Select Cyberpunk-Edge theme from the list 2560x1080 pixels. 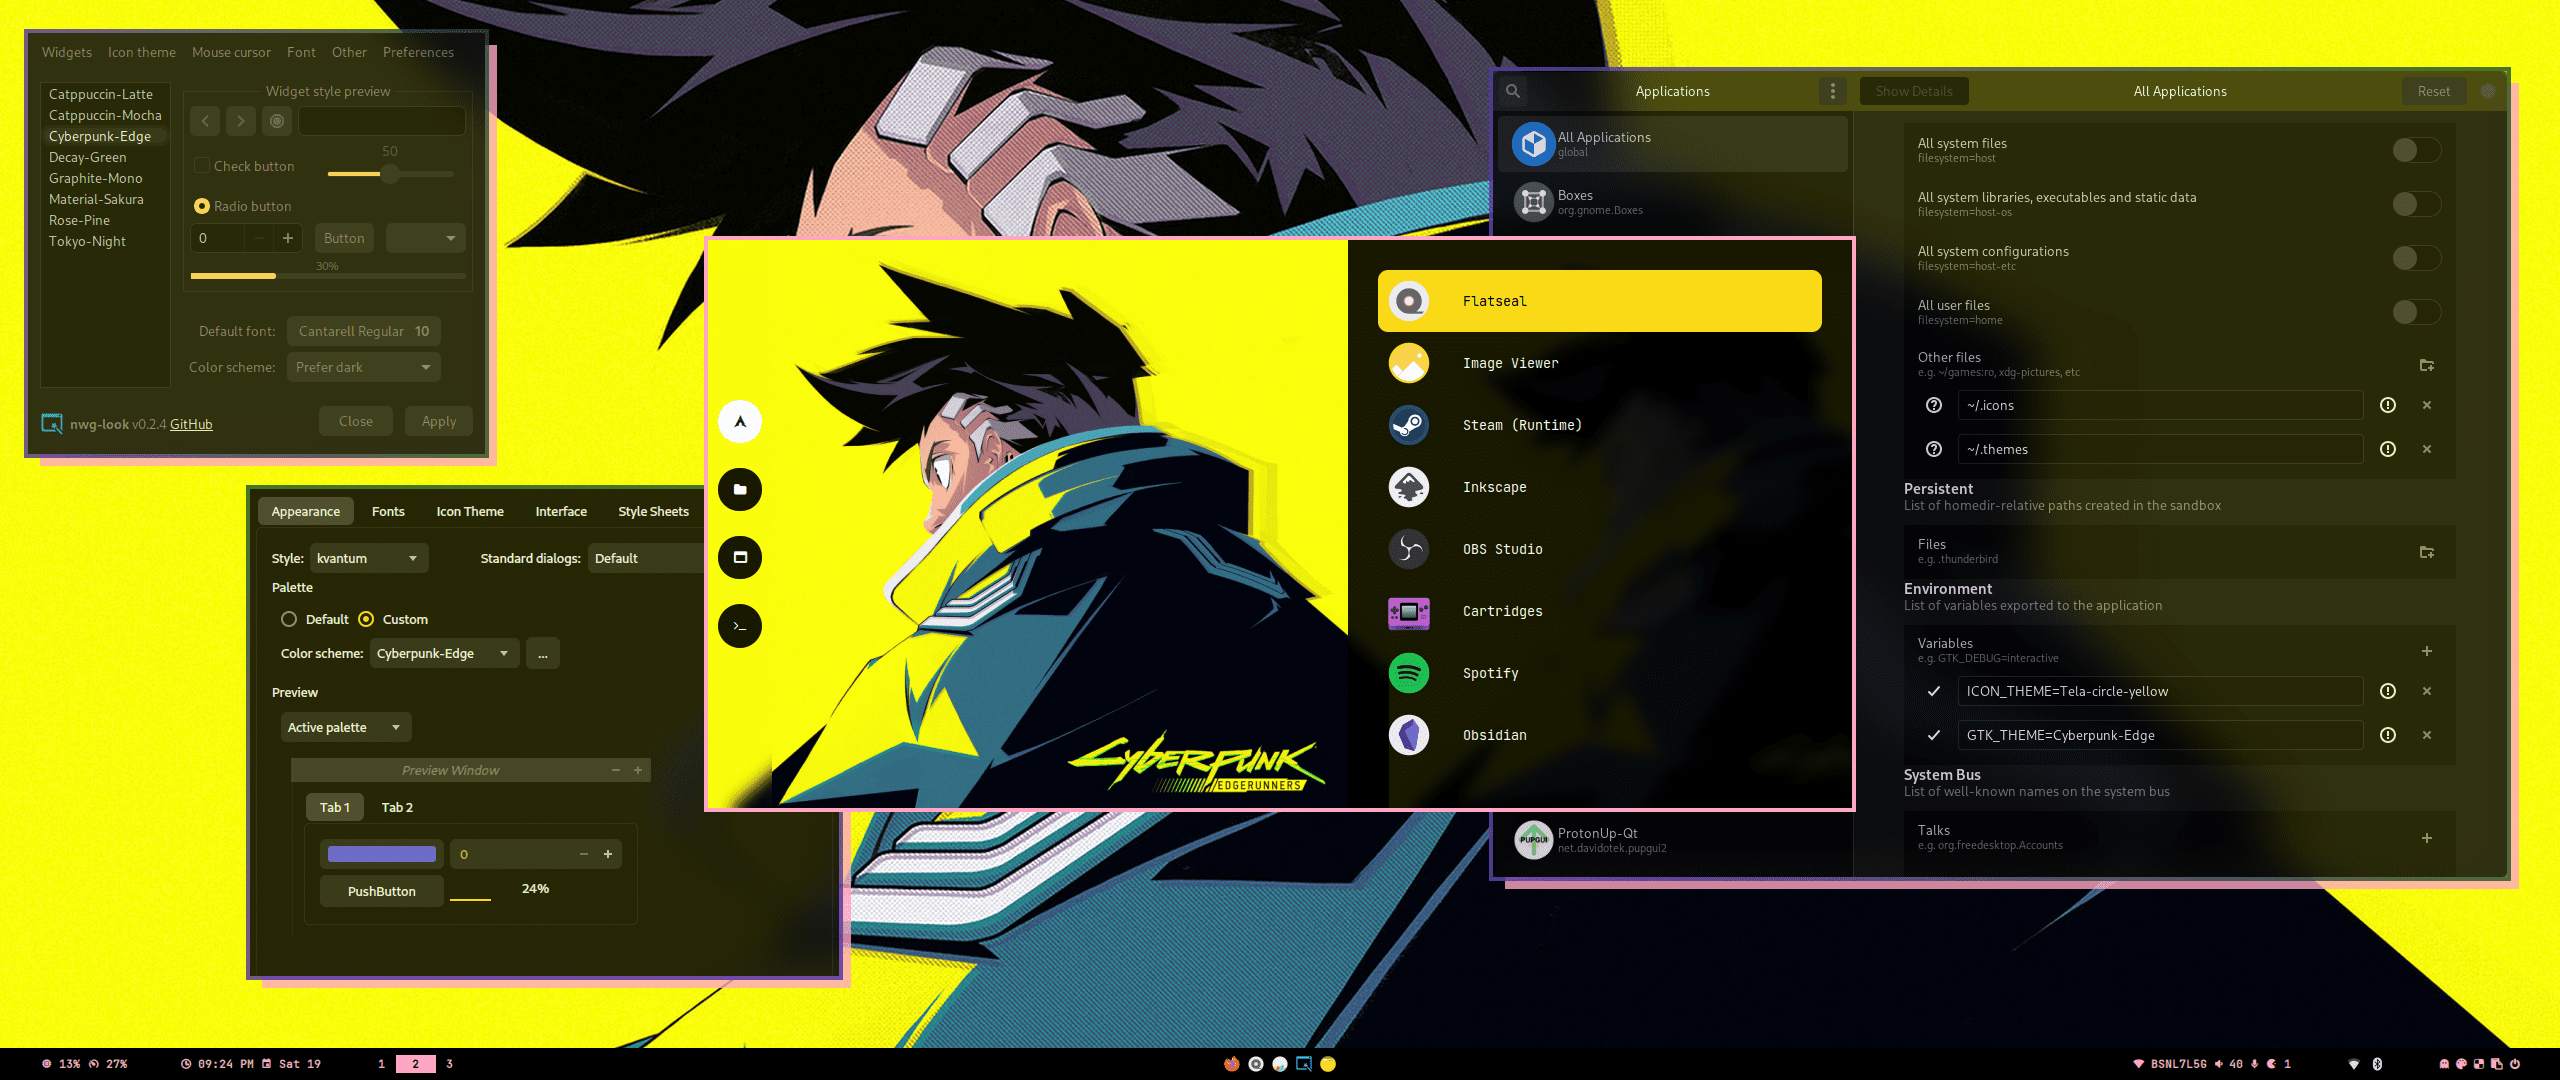101,134
